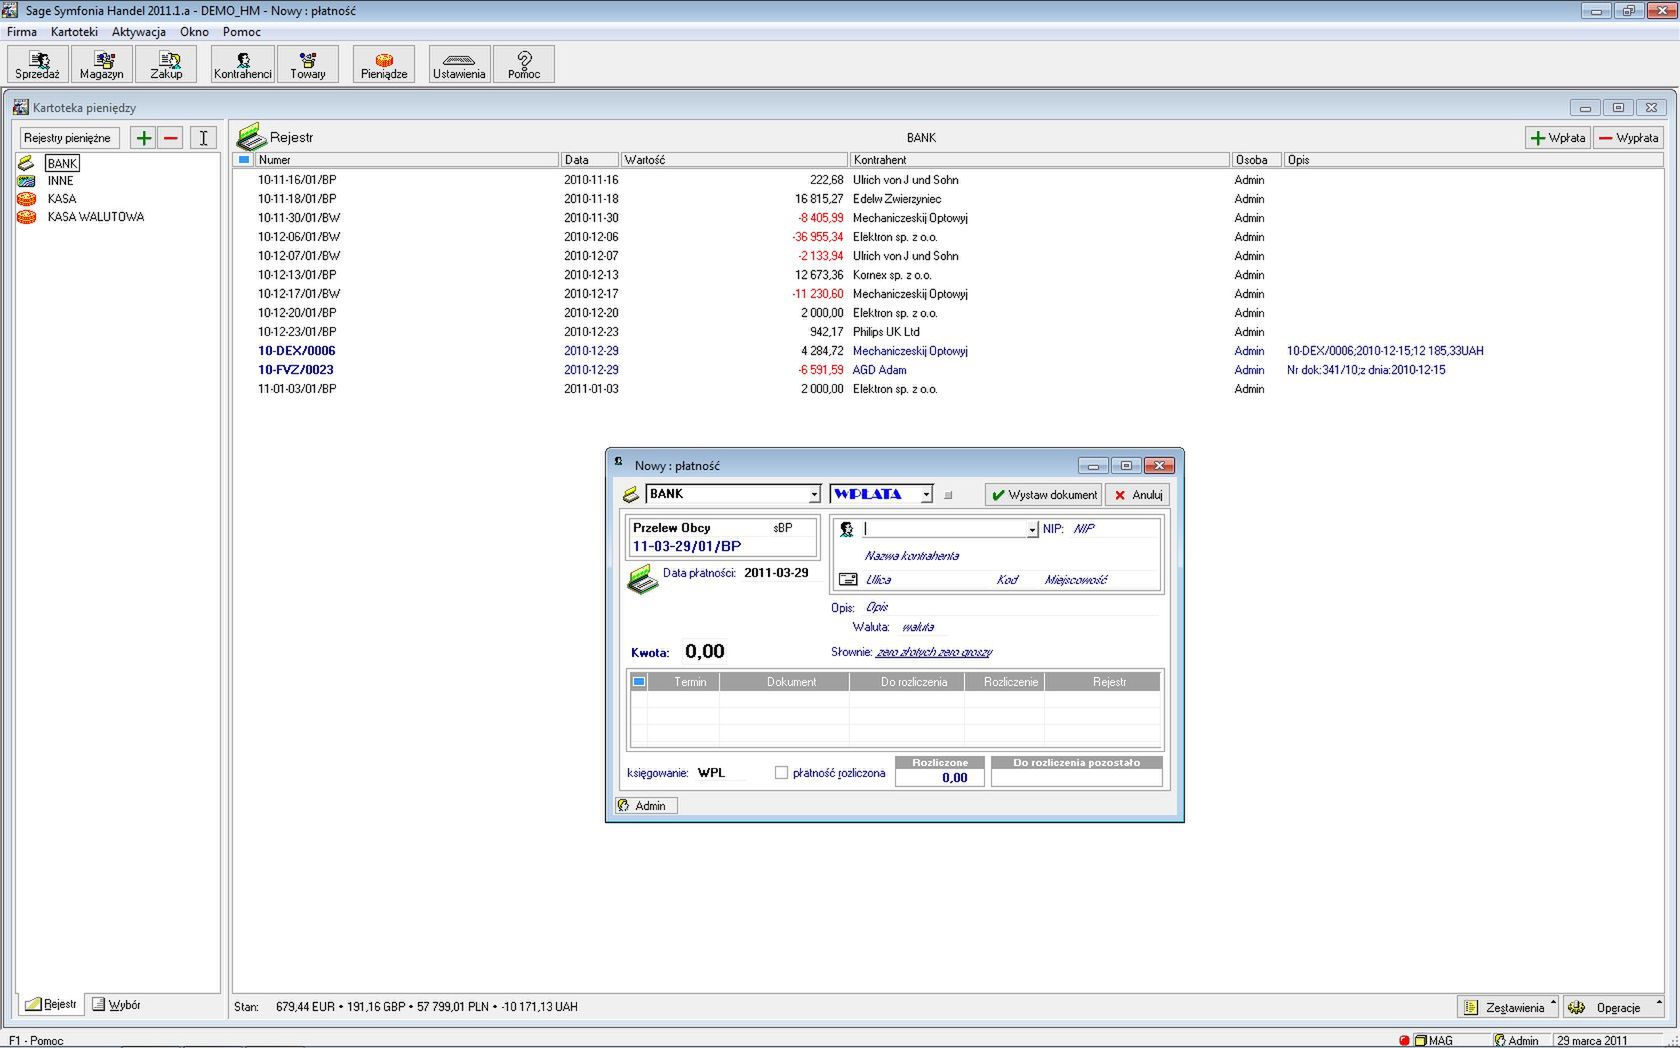Open the Okno menu
Screen dimensions: 1680x1048
point(194,32)
